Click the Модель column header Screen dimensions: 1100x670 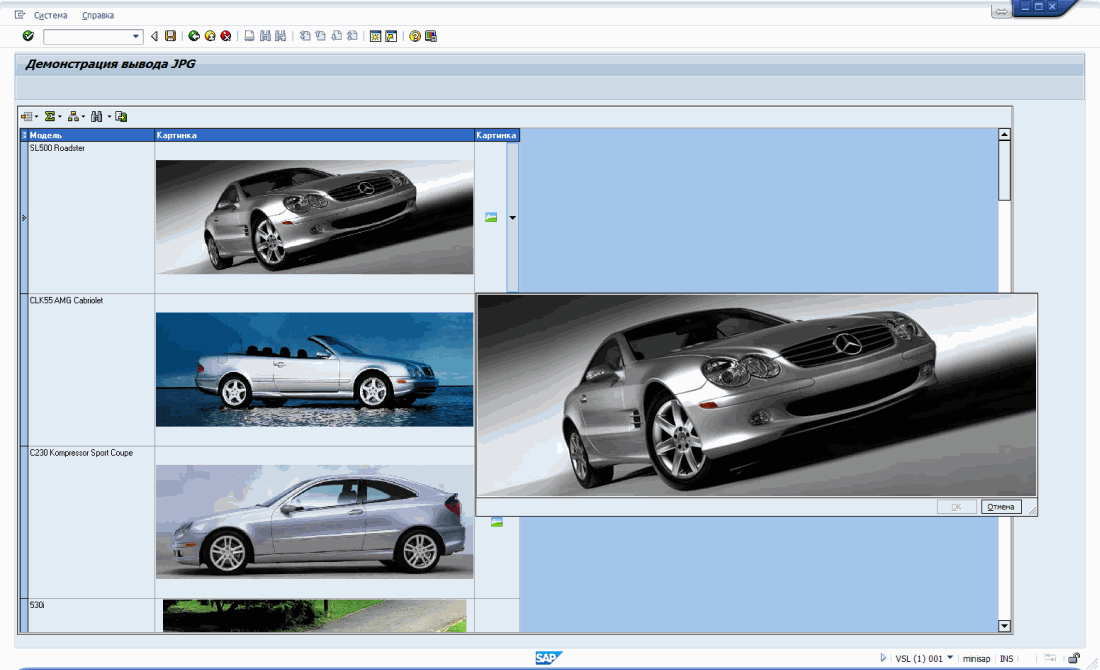90,135
